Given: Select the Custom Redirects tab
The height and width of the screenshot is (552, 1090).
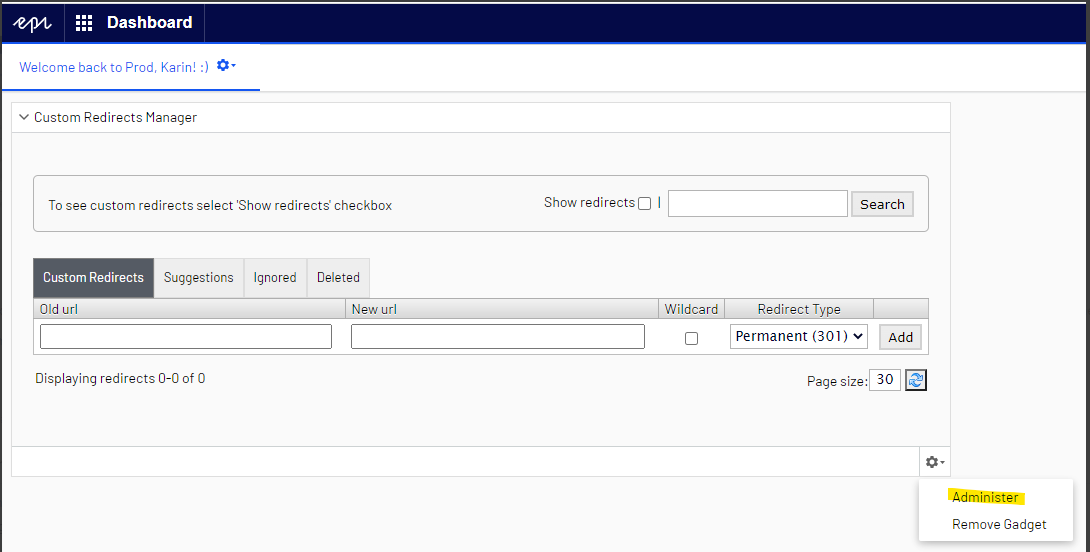Looking at the screenshot, I should 93,278.
